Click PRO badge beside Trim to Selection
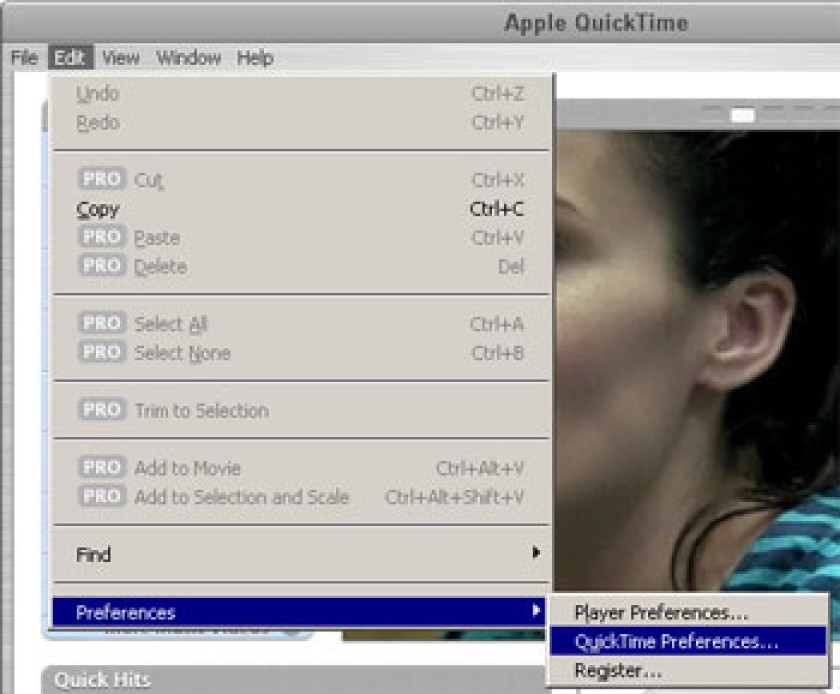Screen dimensions: 840x694 pyautogui.click(x=102, y=409)
